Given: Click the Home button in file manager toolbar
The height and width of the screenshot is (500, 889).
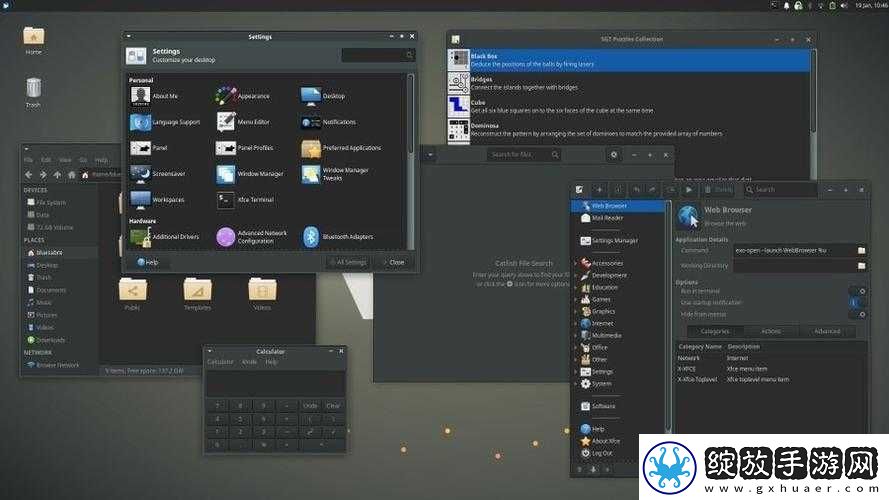Looking at the screenshot, I should (x=71, y=175).
